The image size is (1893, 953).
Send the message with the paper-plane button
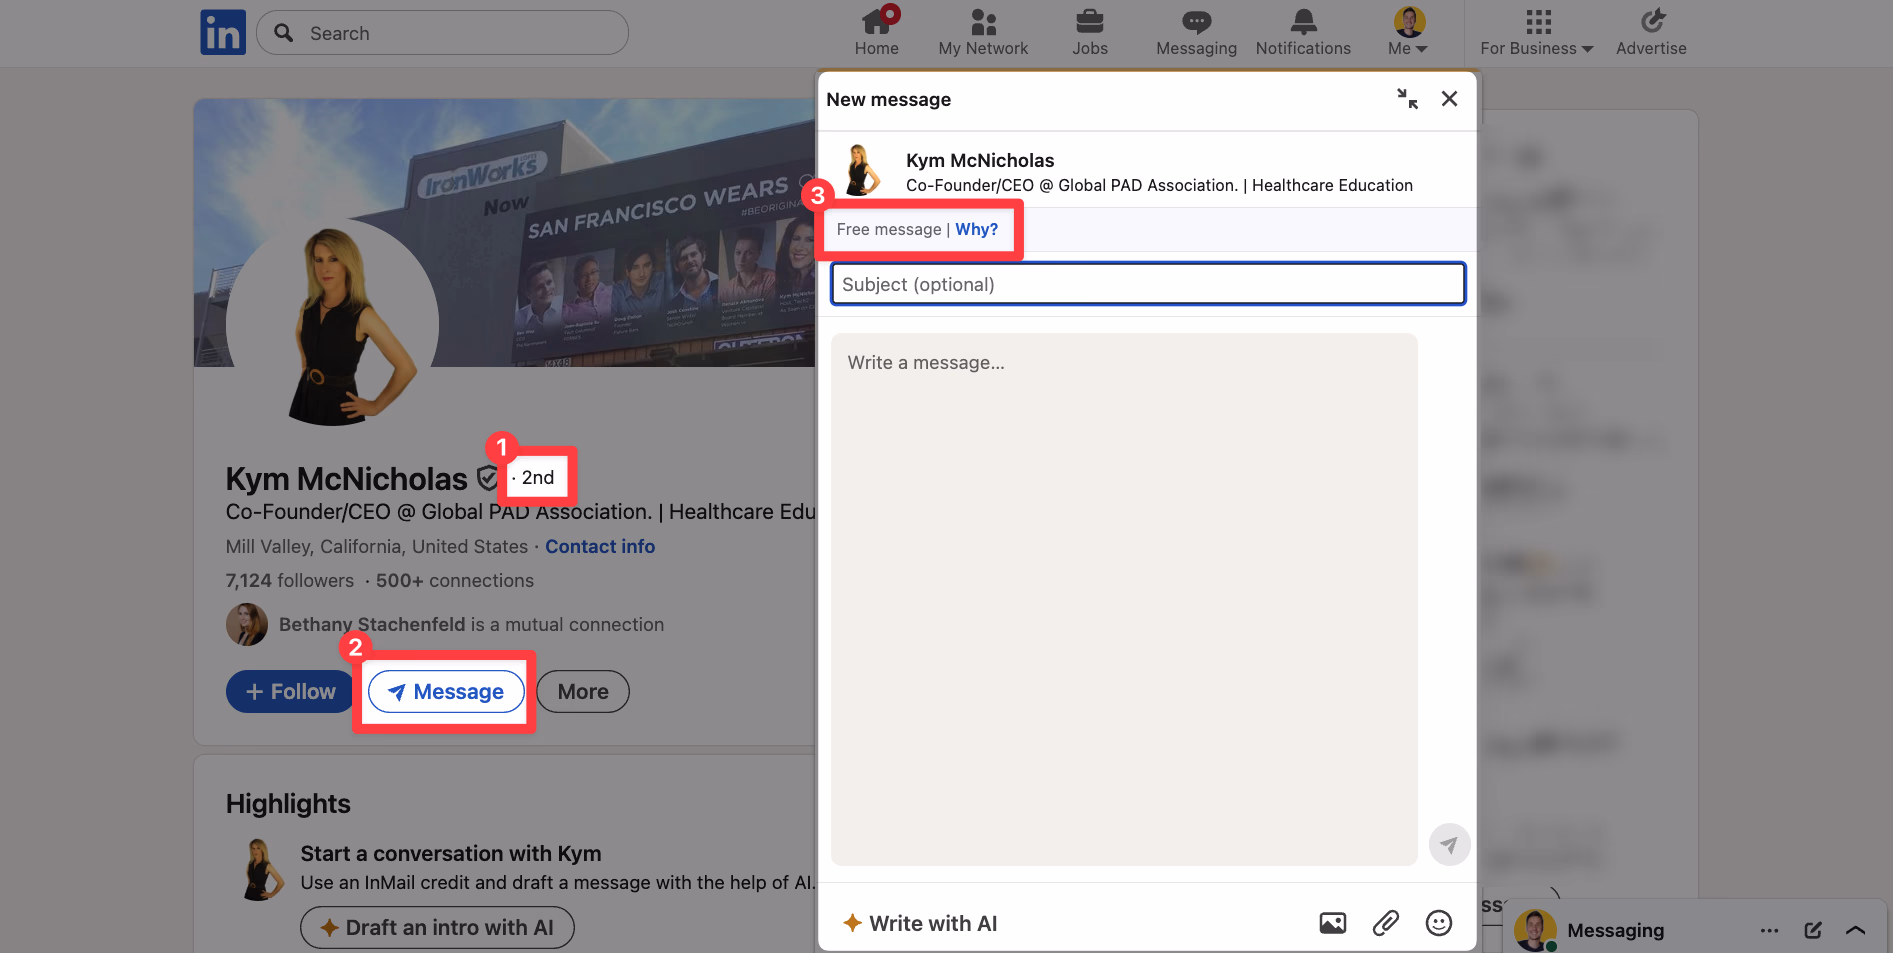point(1449,844)
